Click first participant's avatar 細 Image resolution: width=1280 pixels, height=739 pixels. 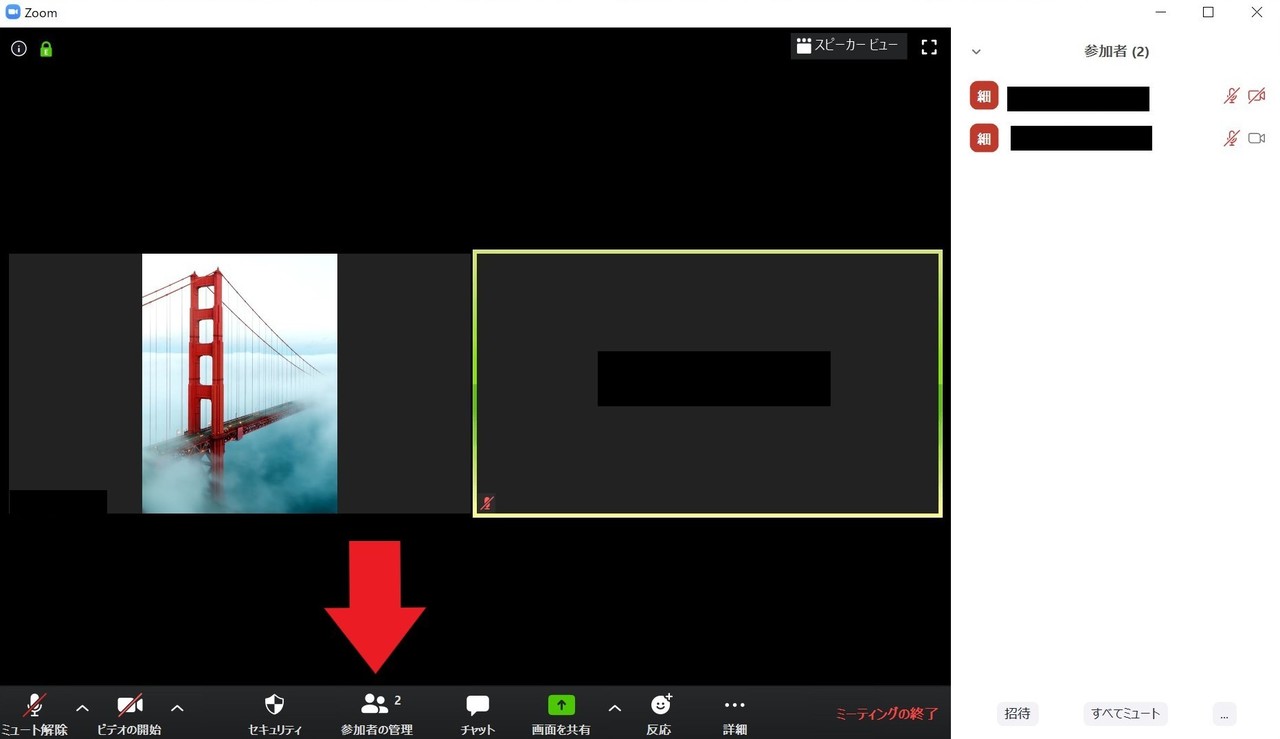click(984, 96)
